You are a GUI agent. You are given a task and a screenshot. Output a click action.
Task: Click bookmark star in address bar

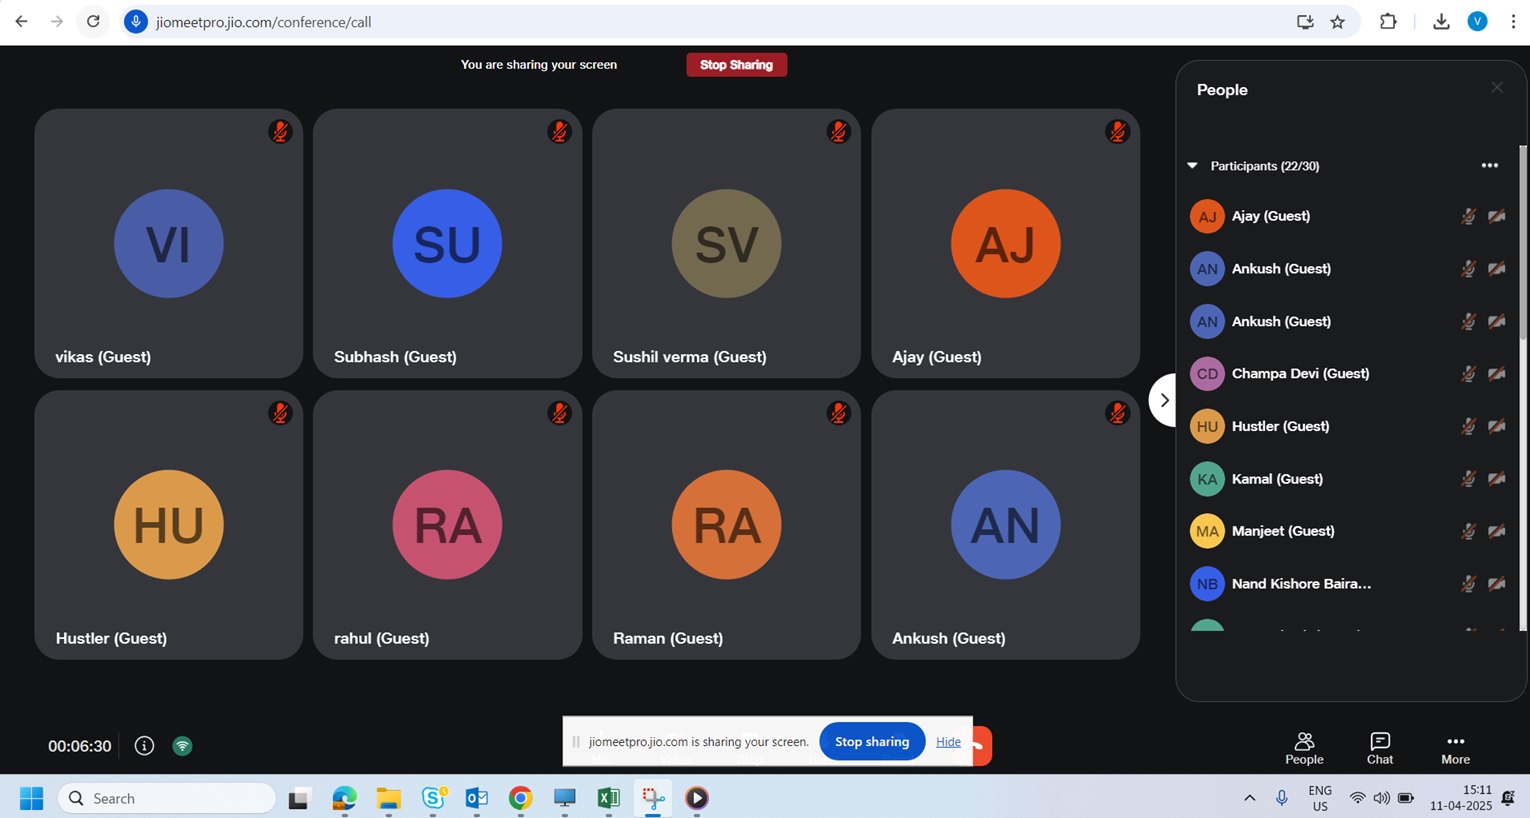tap(1337, 22)
